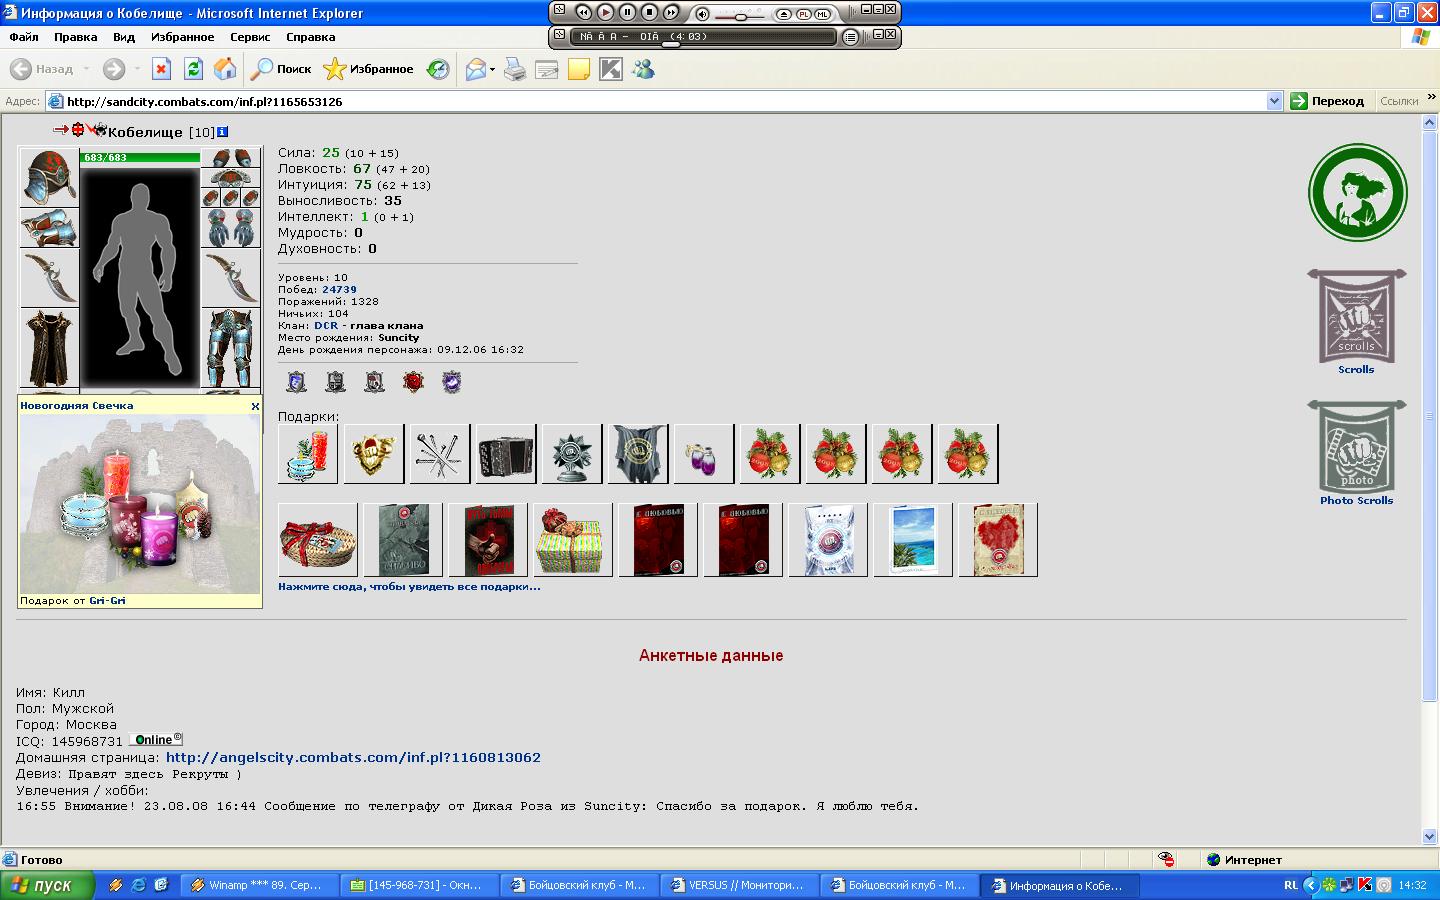Click the пуск Start button

click(x=47, y=885)
